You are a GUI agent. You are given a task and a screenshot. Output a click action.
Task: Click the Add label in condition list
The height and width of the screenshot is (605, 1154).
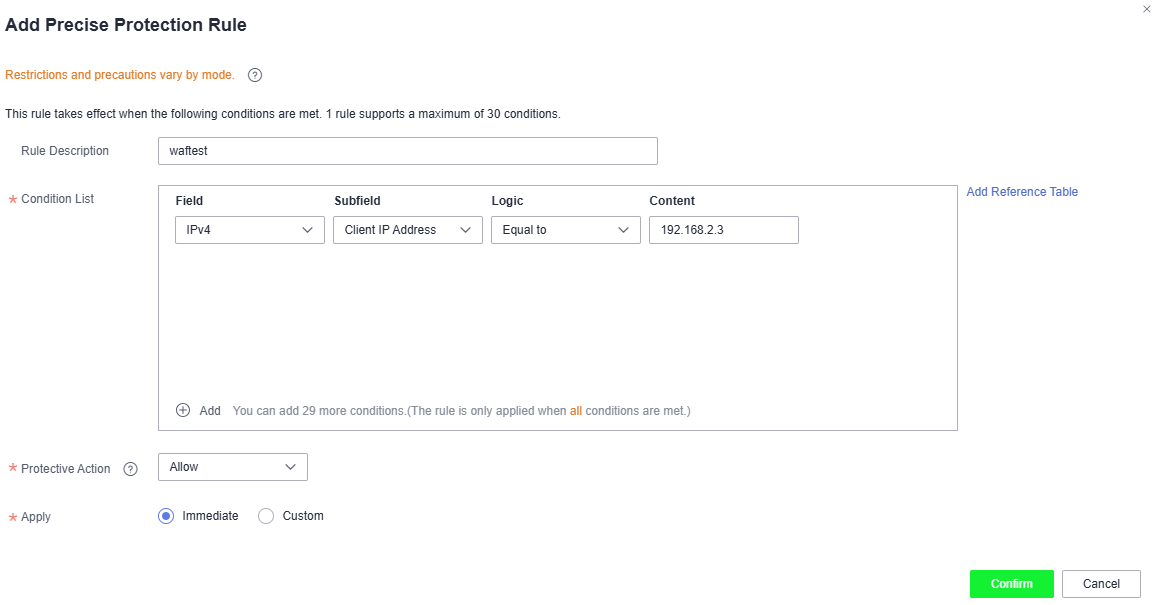[x=210, y=411]
